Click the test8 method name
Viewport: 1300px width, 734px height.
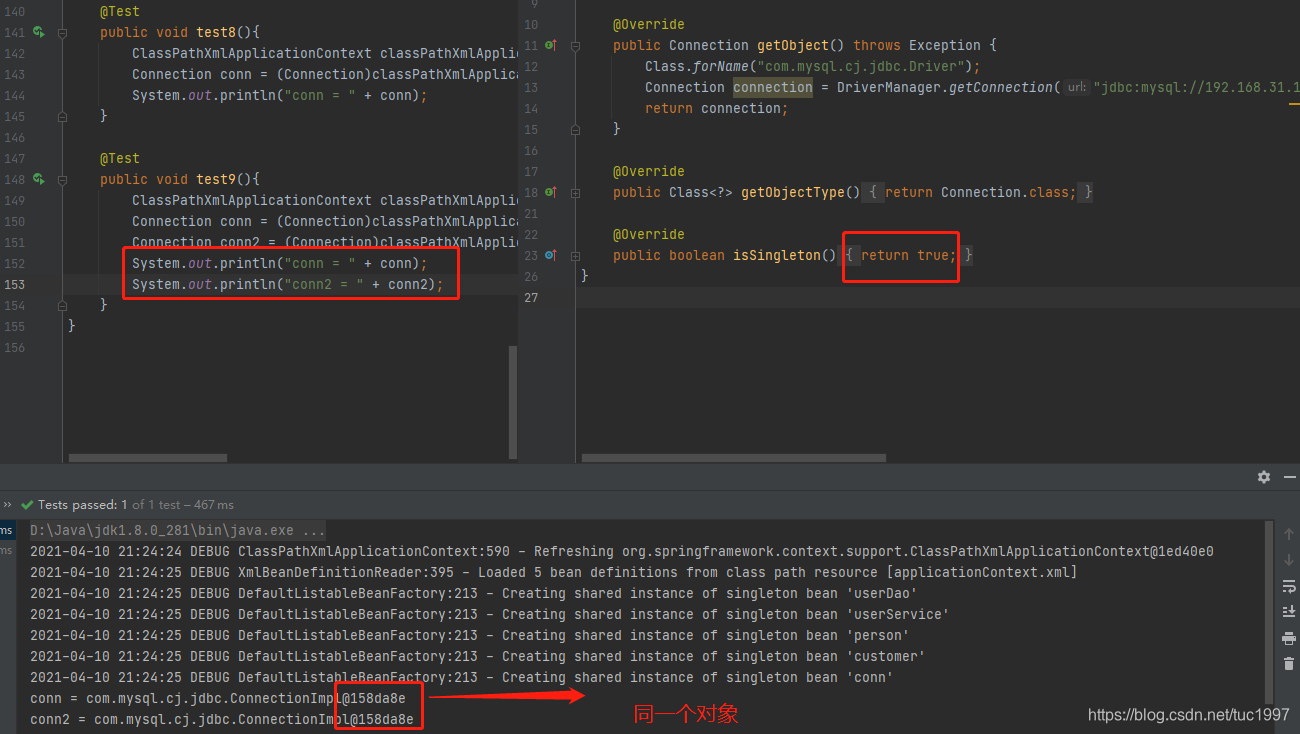coord(216,32)
